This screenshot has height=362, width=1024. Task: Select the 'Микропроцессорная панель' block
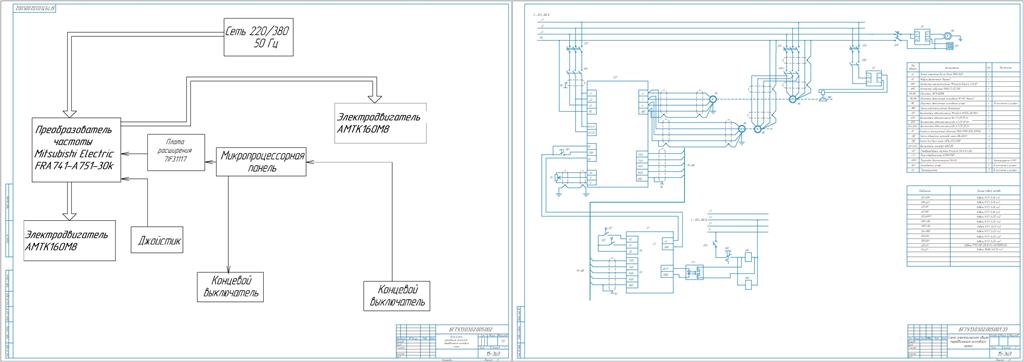[262, 161]
